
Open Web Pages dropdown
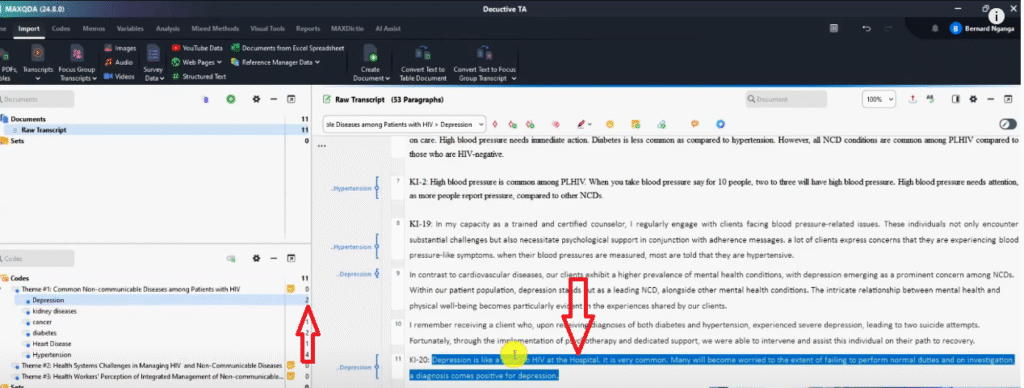[197, 62]
